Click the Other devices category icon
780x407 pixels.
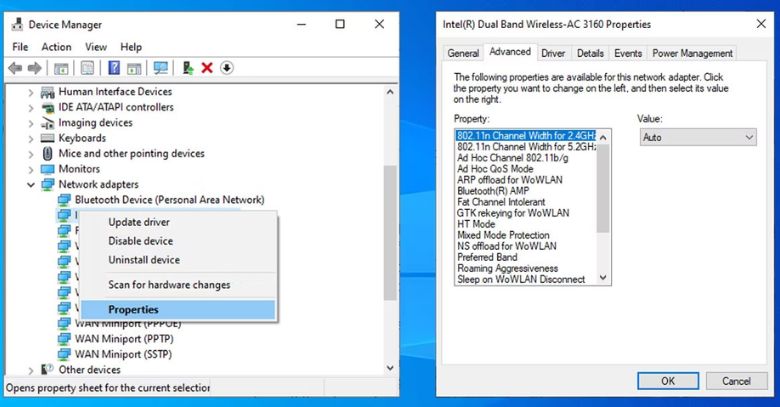tap(48, 369)
